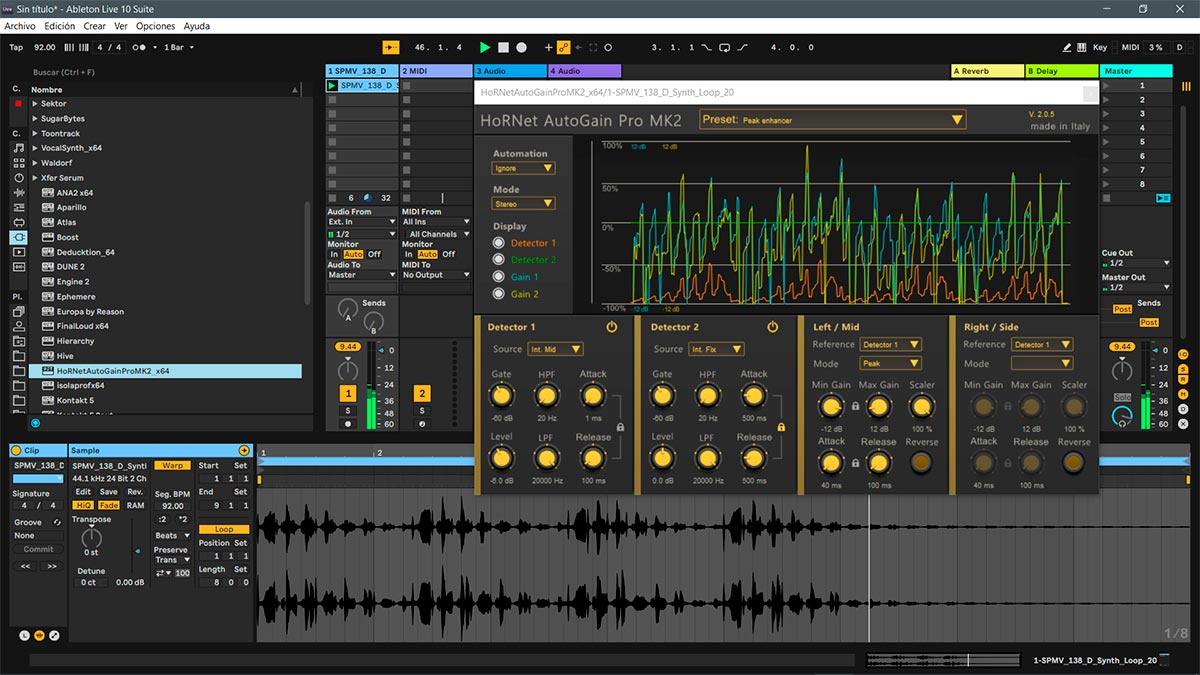Open the Crear menu
Viewport: 1200px width, 675px height.
click(x=95, y=26)
